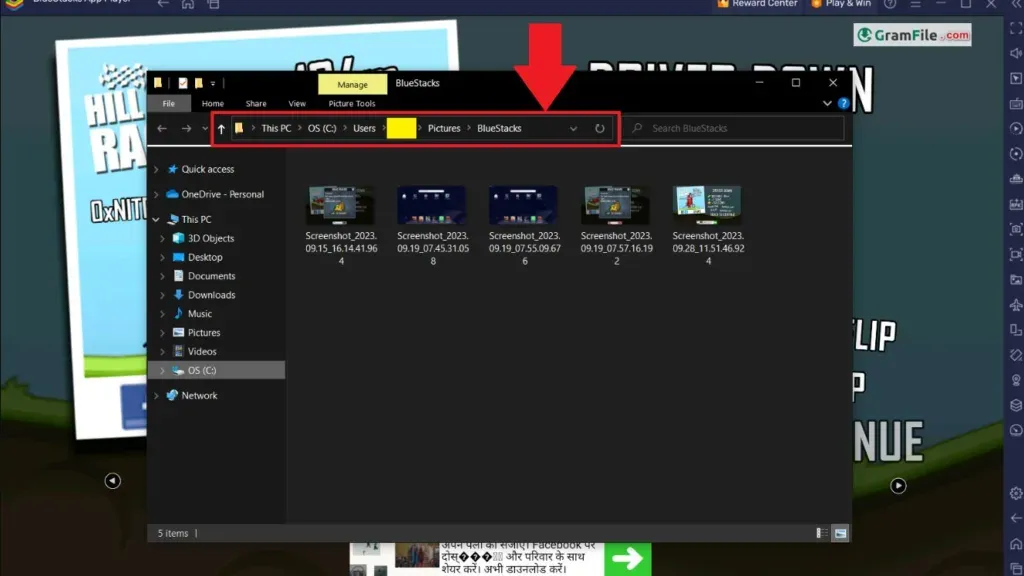
Task: Click green arrow on bottom ad
Action: coord(628,559)
